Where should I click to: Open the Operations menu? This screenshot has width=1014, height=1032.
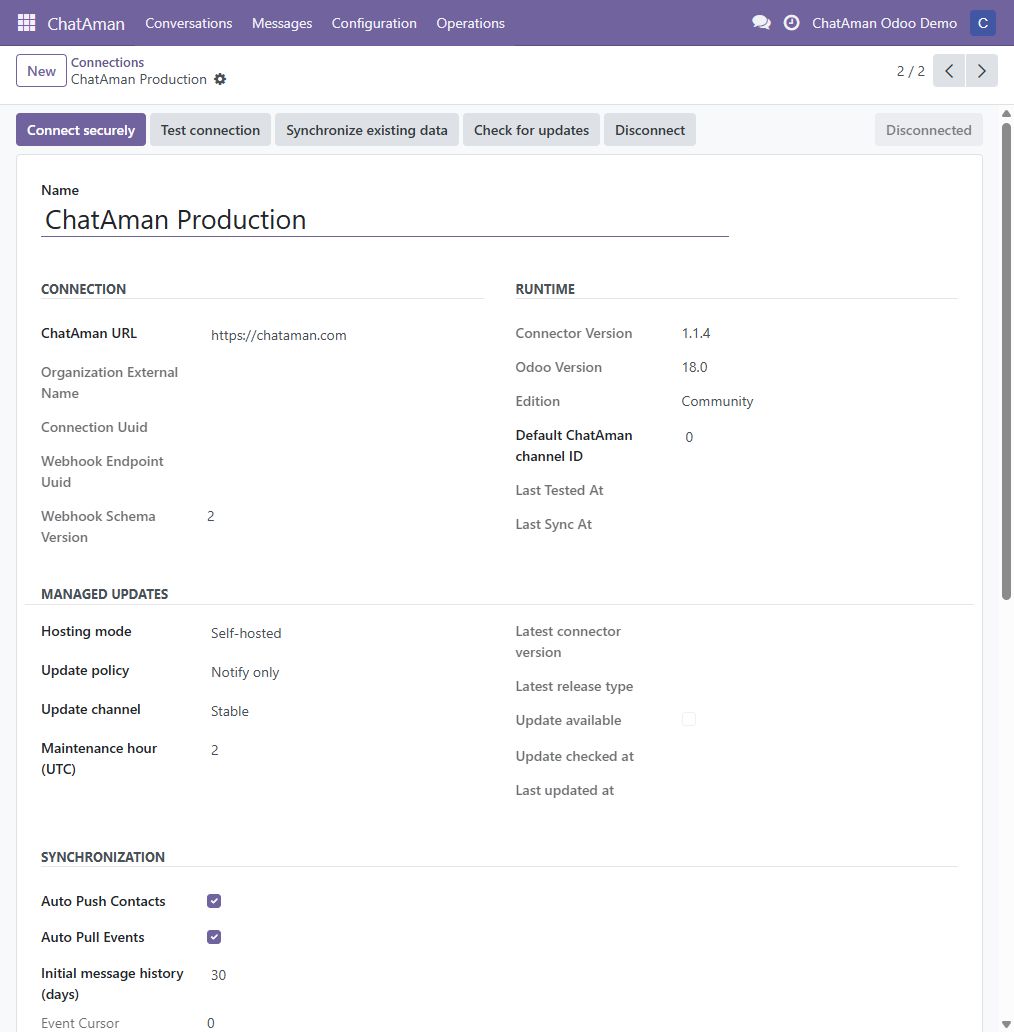(x=470, y=23)
